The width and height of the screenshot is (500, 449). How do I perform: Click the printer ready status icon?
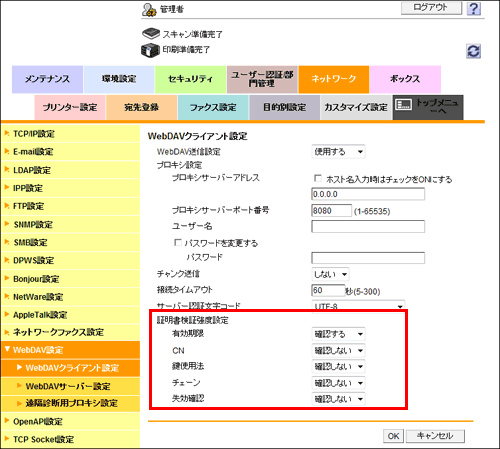[x=150, y=50]
